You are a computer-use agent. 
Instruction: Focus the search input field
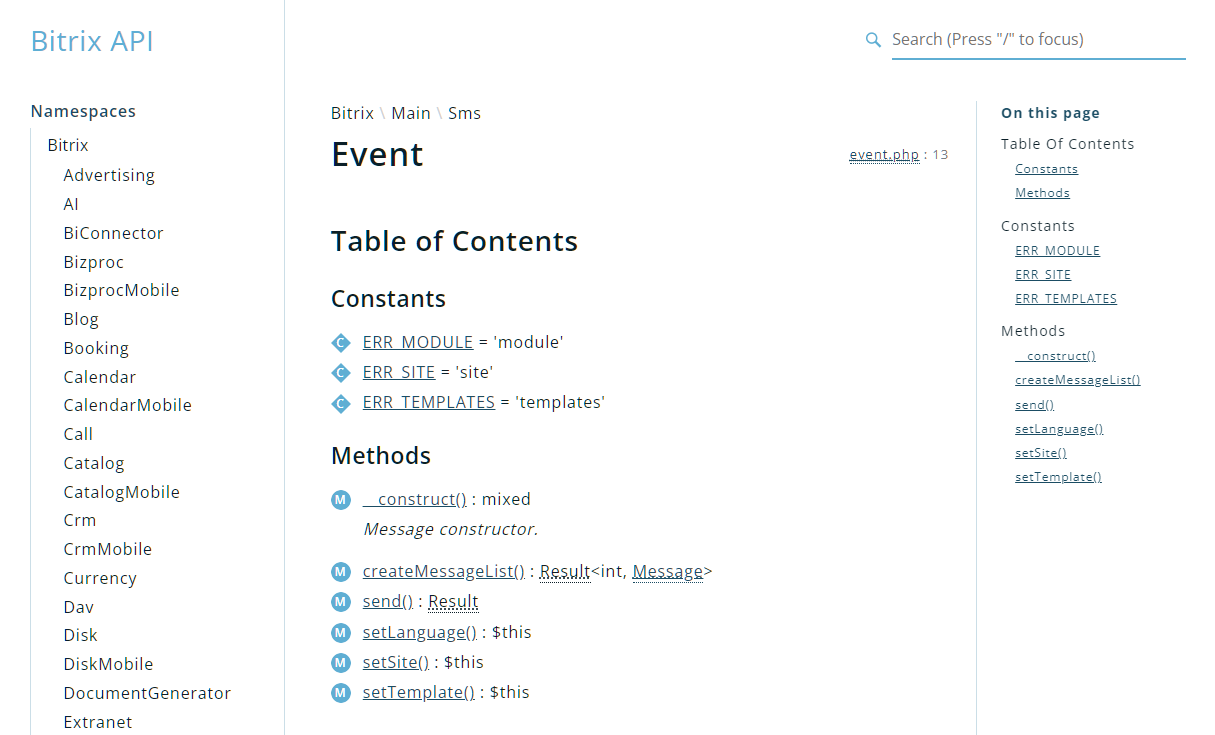pos(1038,40)
